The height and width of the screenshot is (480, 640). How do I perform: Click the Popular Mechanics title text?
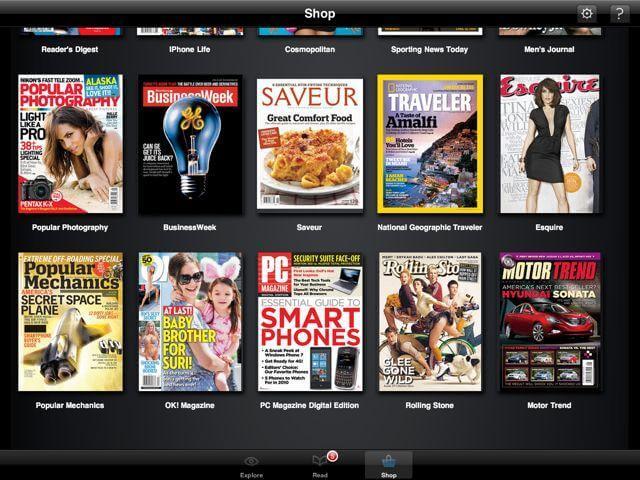(x=70, y=405)
